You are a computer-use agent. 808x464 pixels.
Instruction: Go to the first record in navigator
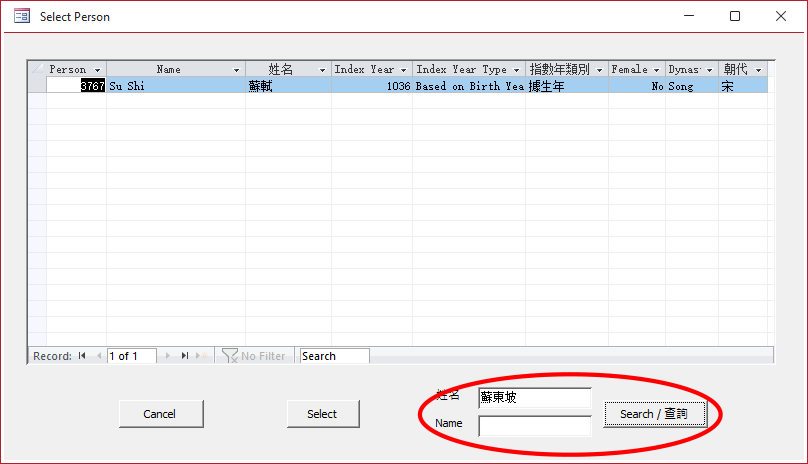pyautogui.click(x=82, y=356)
